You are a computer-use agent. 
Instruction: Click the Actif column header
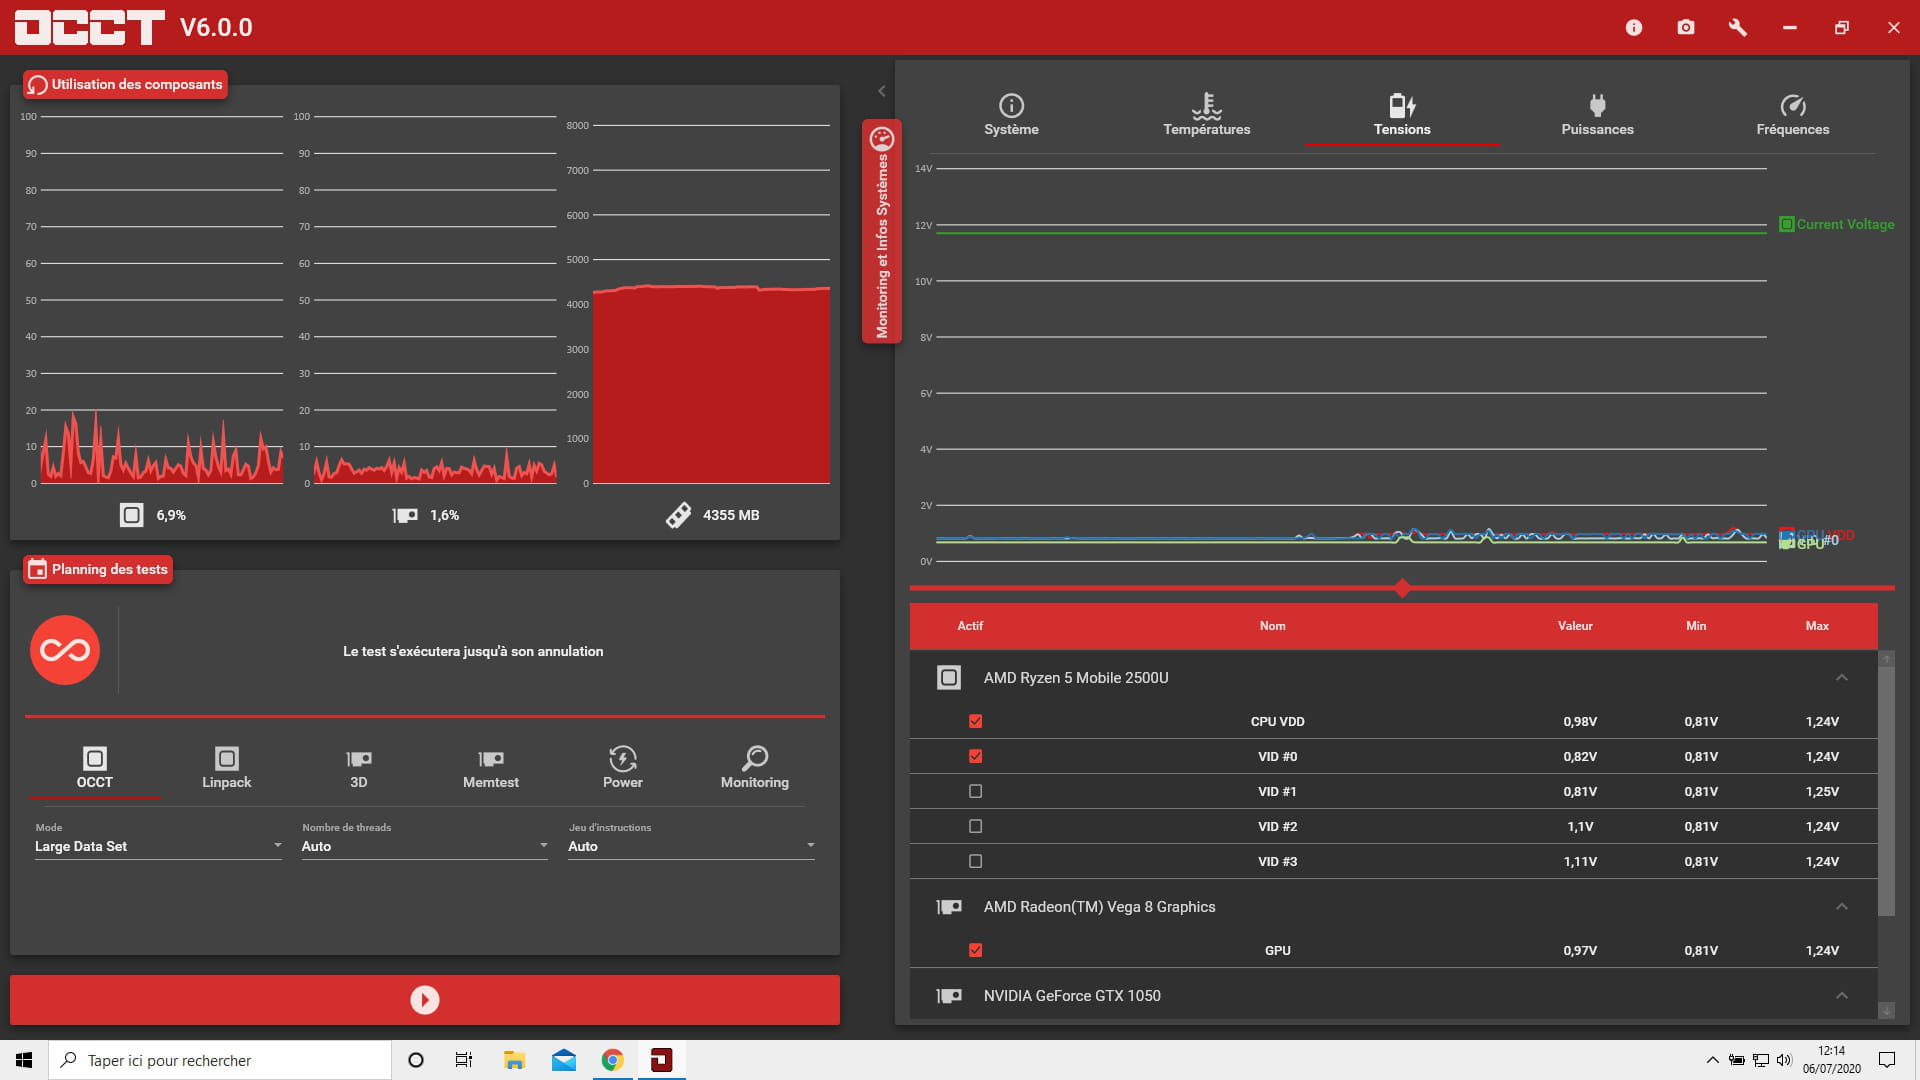point(970,626)
